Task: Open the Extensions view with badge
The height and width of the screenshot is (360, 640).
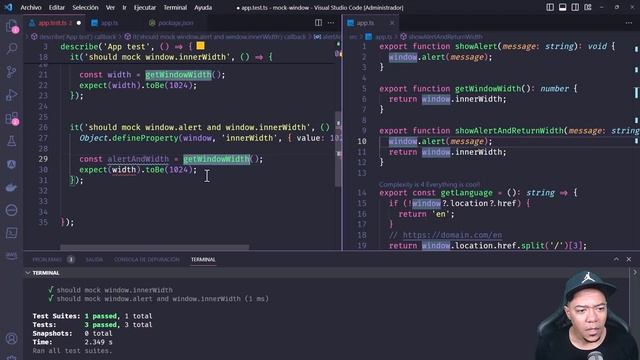Action: coord(11,118)
